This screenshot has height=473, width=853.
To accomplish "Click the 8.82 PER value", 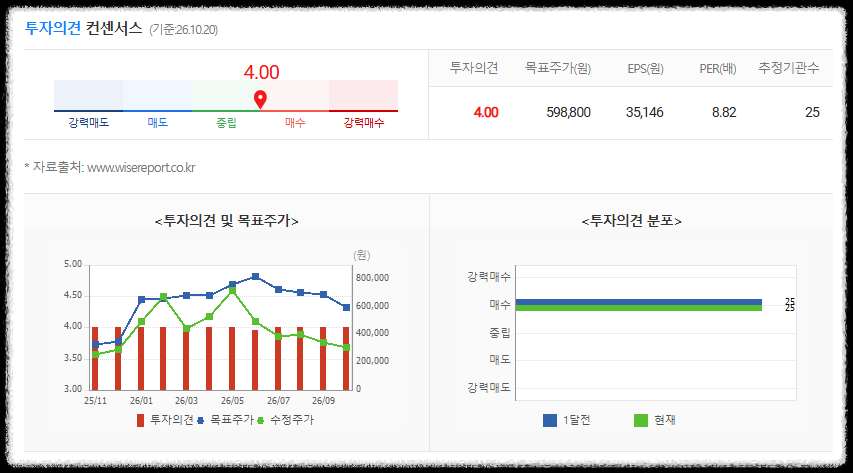I will [724, 112].
